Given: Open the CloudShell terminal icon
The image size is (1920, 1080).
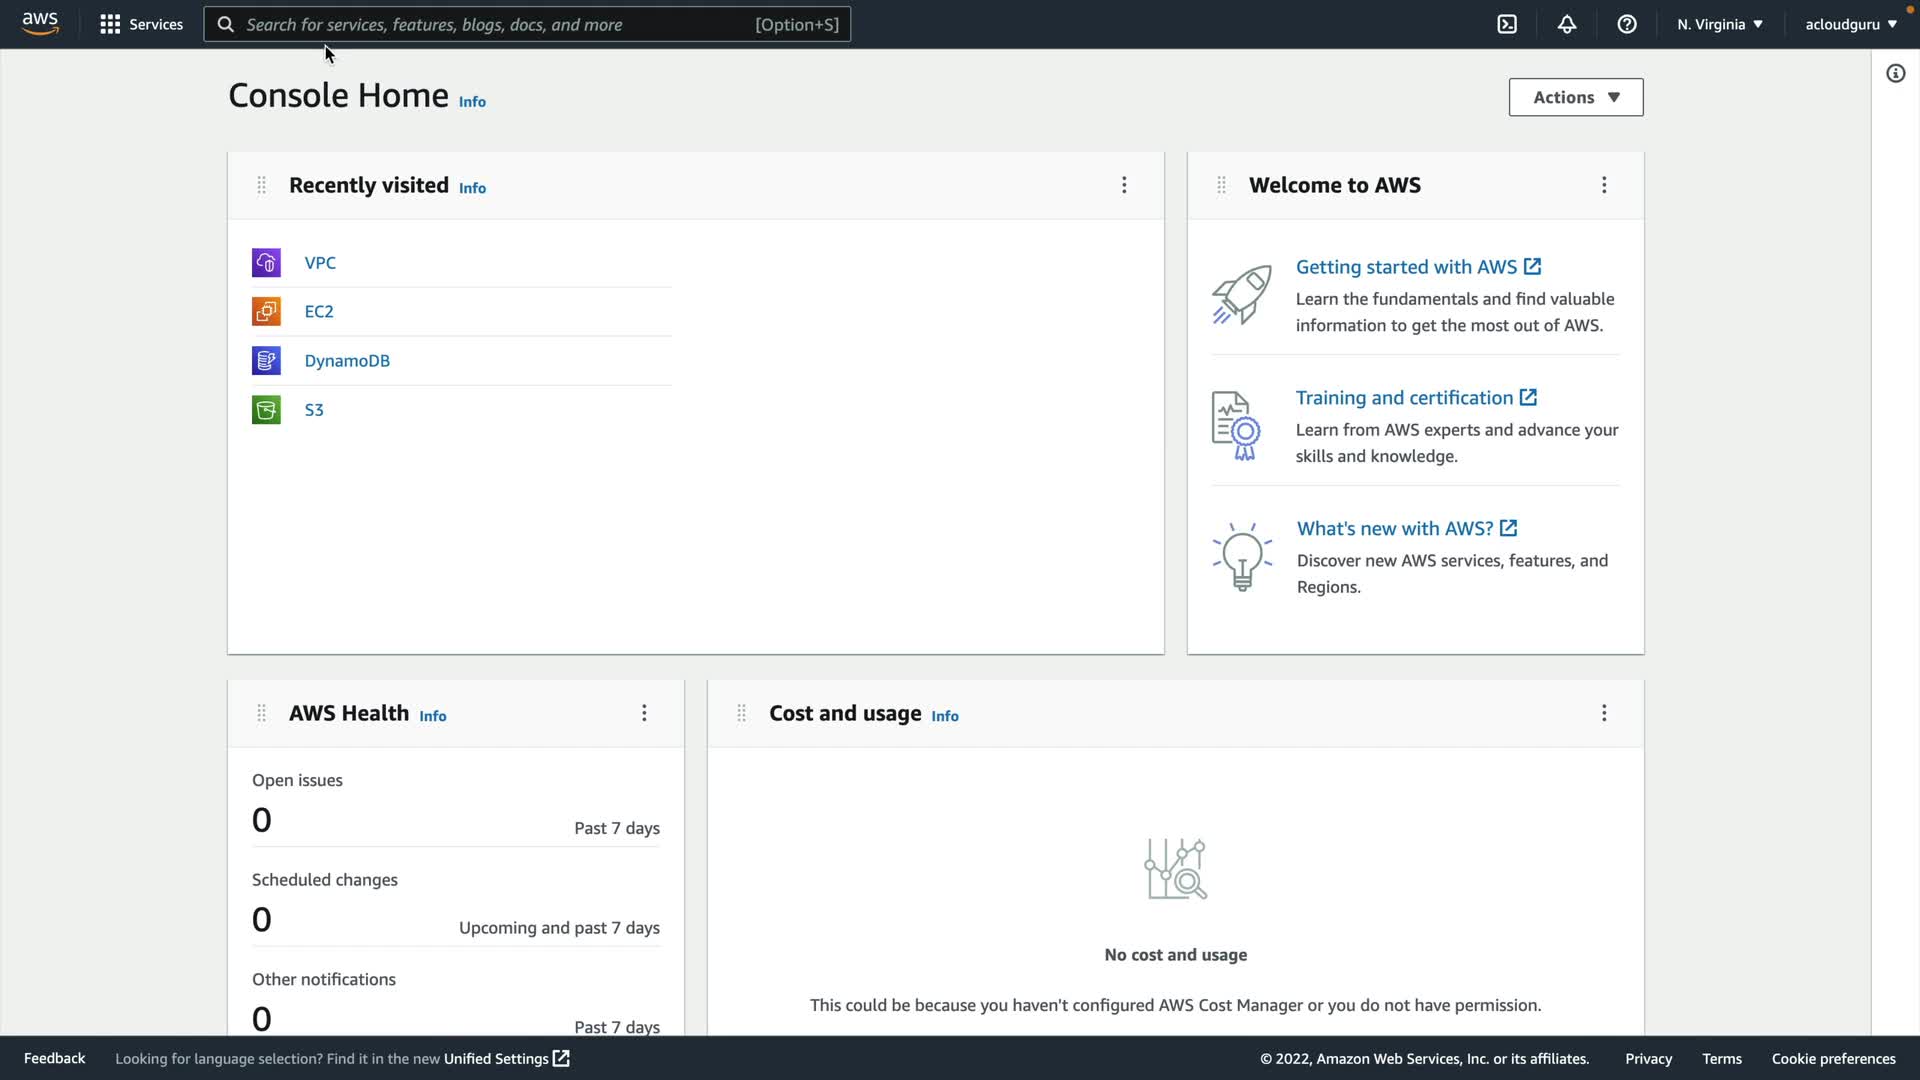Looking at the screenshot, I should click(1507, 24).
